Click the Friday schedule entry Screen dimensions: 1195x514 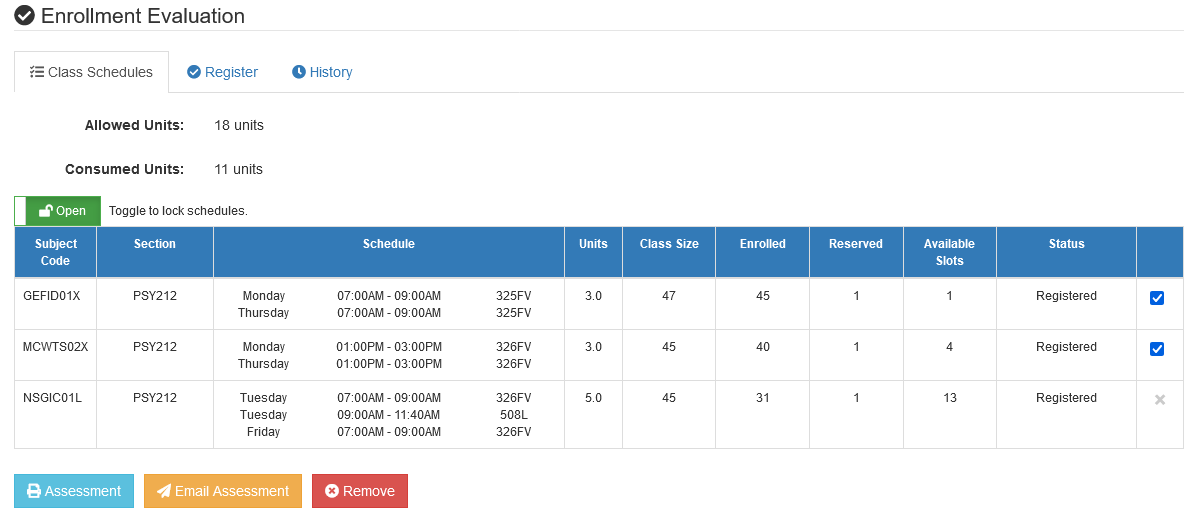[x=263, y=432]
